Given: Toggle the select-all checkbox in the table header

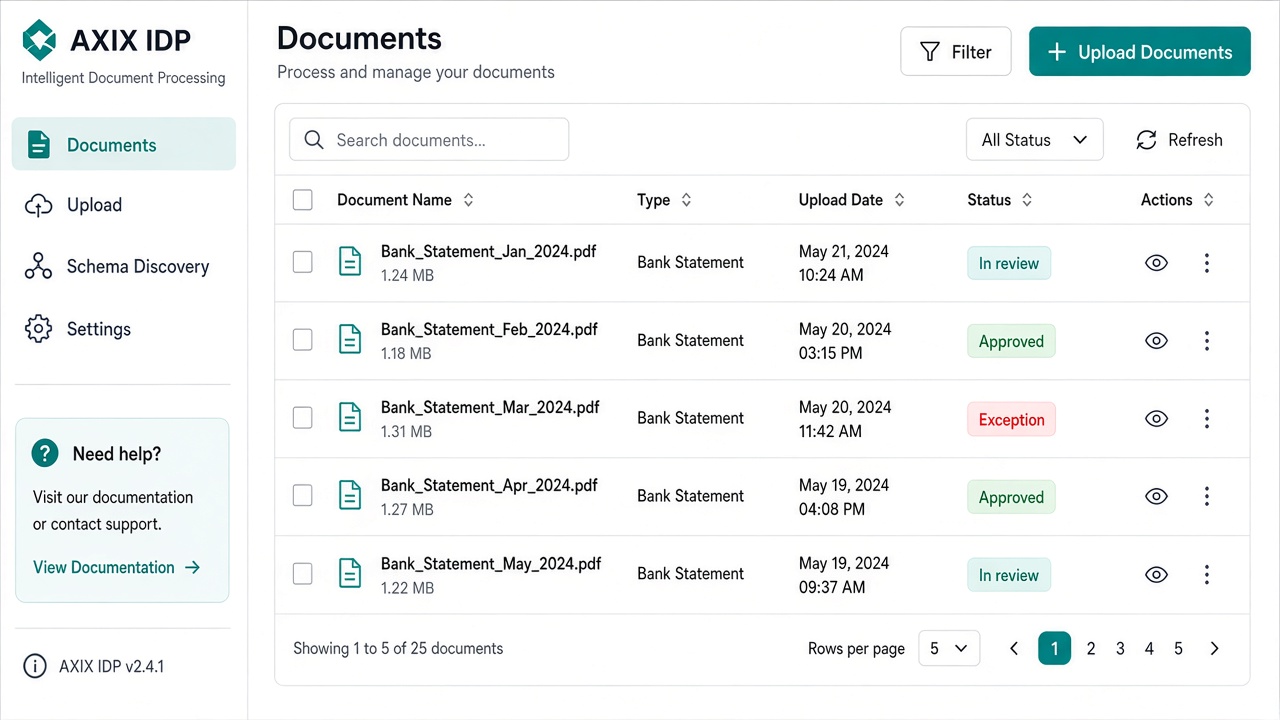Looking at the screenshot, I should 303,200.
